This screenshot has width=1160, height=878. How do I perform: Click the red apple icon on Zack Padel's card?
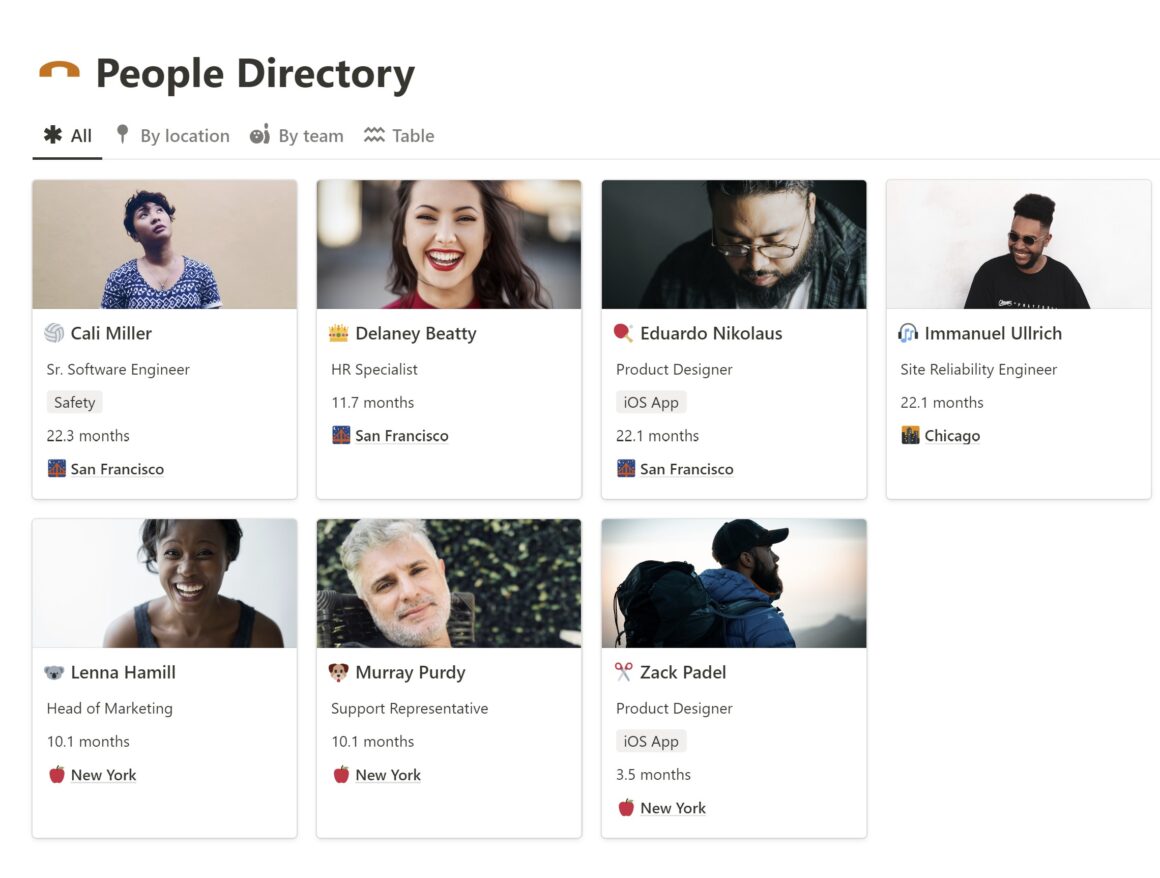(x=626, y=808)
